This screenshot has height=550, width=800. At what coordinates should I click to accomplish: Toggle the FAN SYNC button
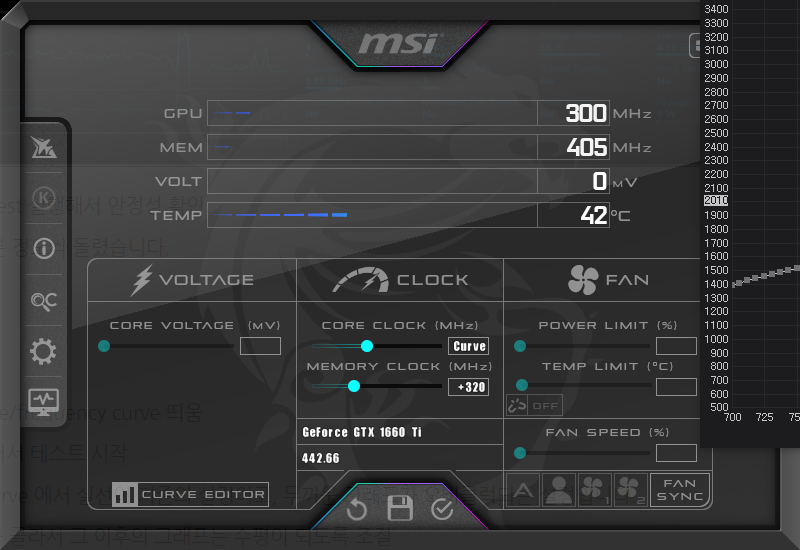pos(680,490)
